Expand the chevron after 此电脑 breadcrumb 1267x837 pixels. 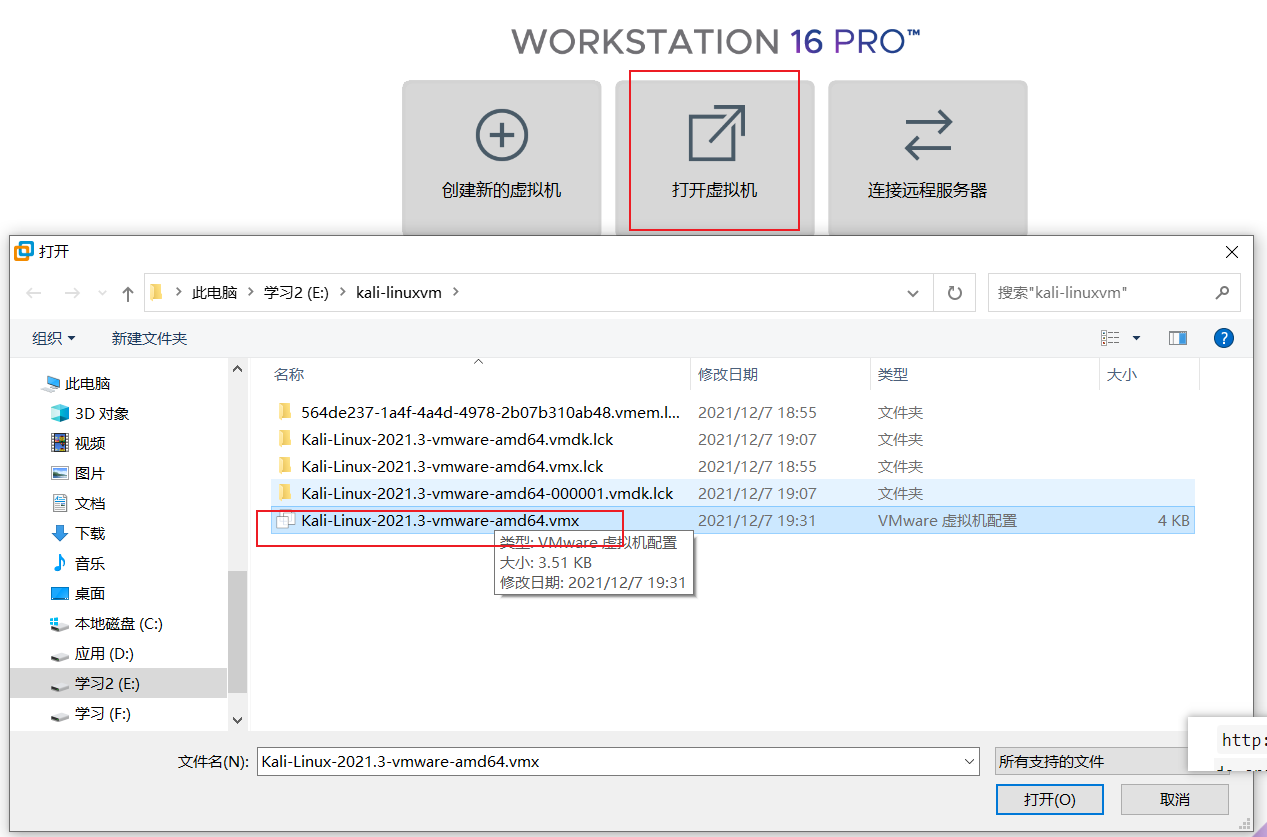(250, 293)
